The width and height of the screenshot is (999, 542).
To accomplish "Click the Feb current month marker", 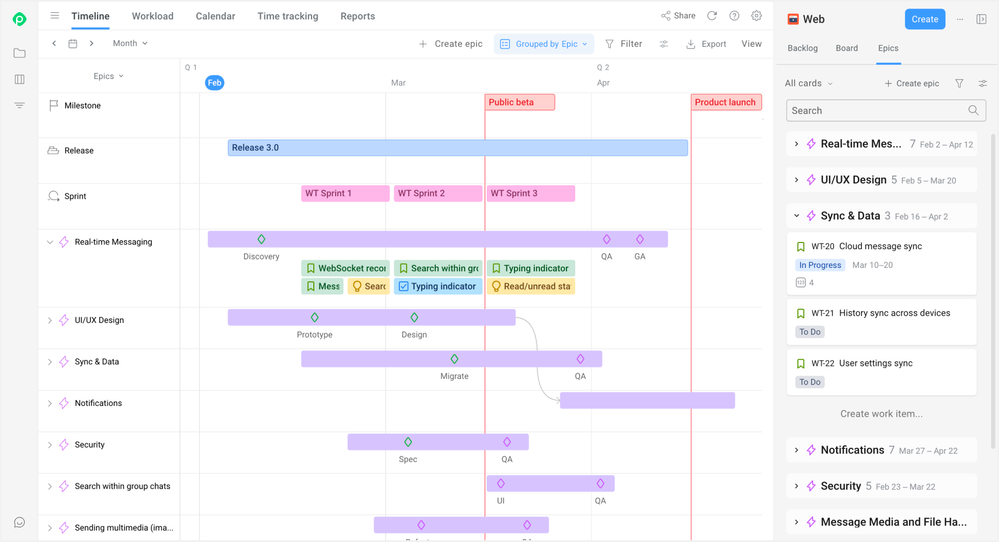I will click(x=215, y=83).
